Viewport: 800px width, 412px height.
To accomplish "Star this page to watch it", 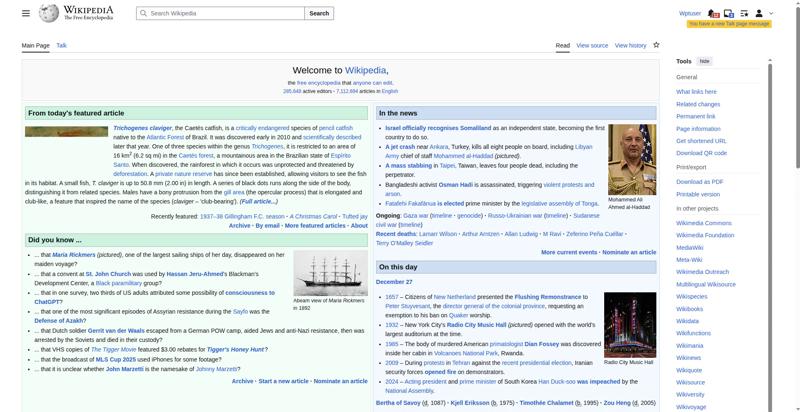I will (x=656, y=45).
